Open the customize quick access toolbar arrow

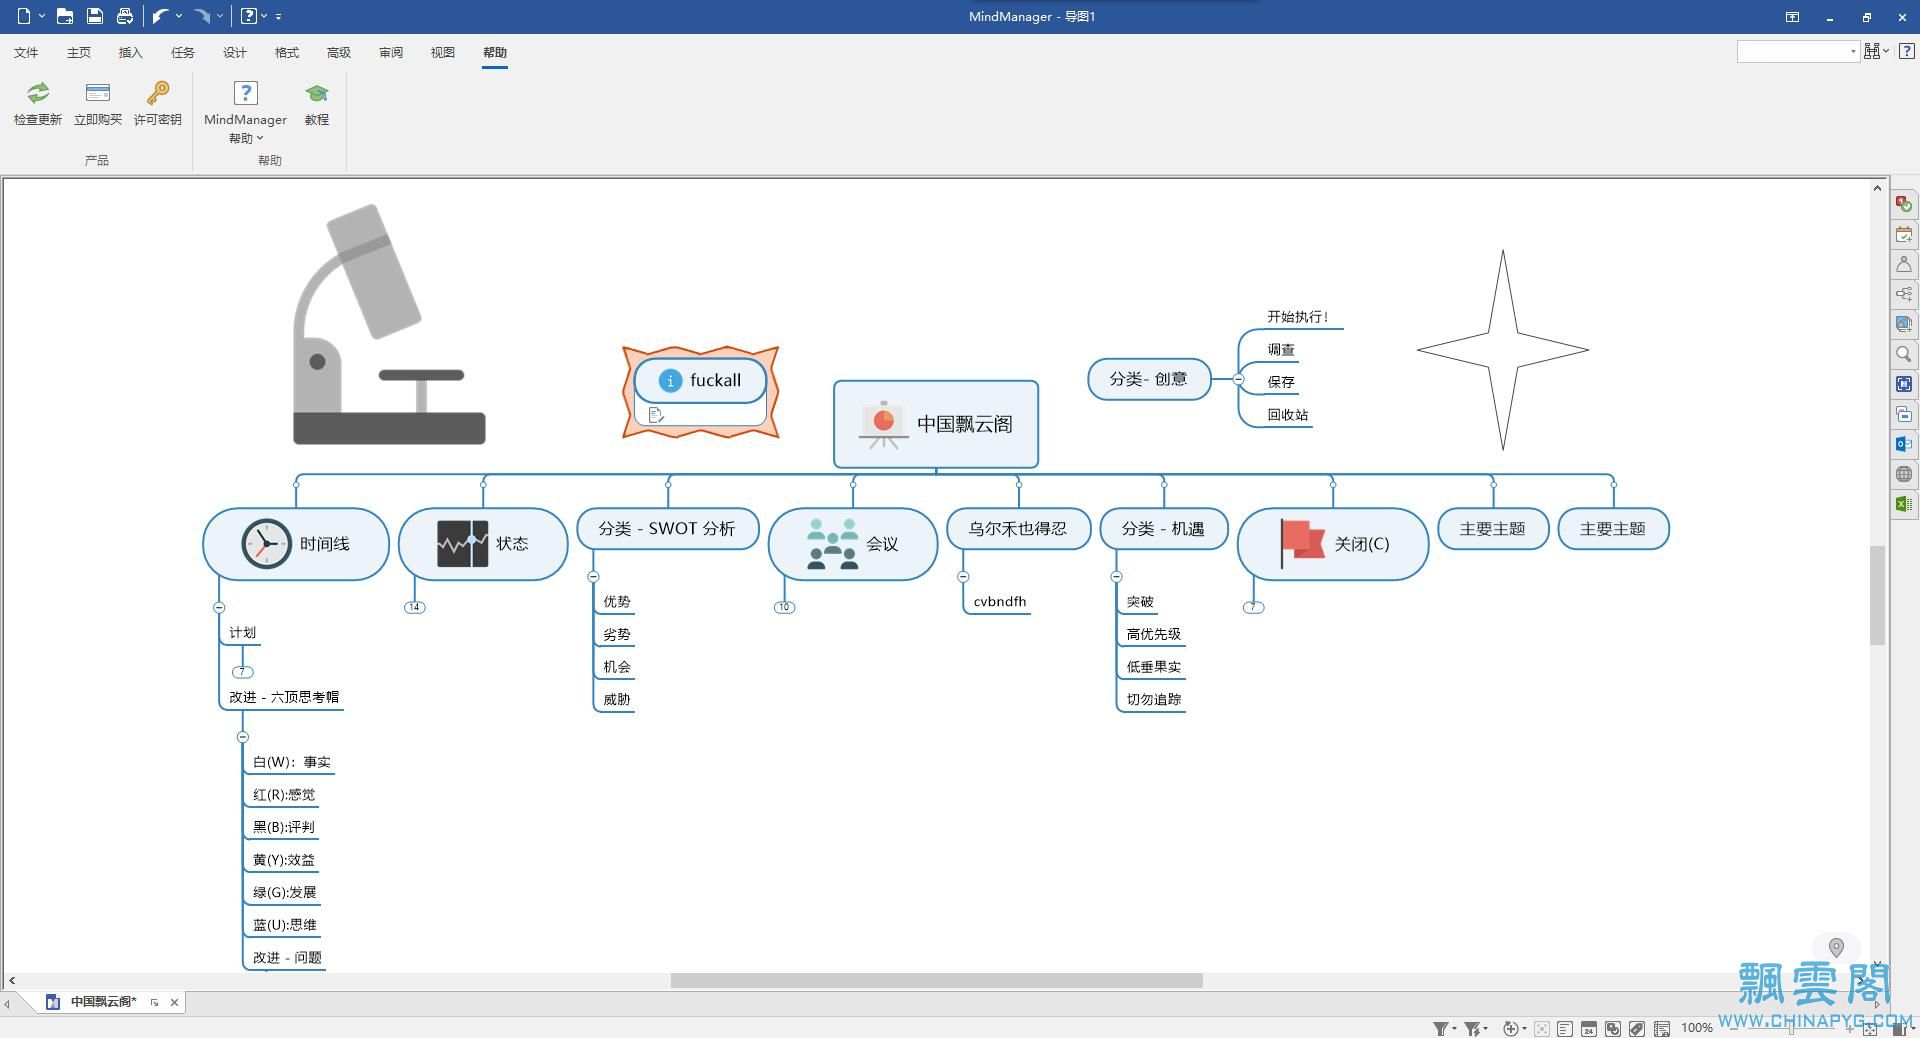point(278,16)
